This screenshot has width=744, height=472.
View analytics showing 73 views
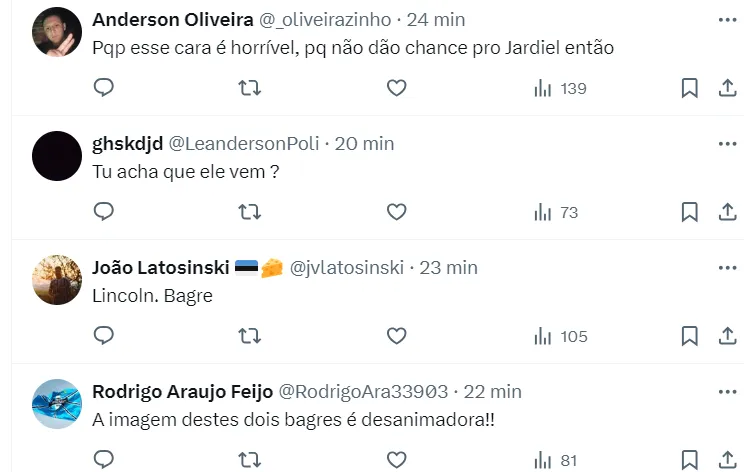[x=556, y=212]
